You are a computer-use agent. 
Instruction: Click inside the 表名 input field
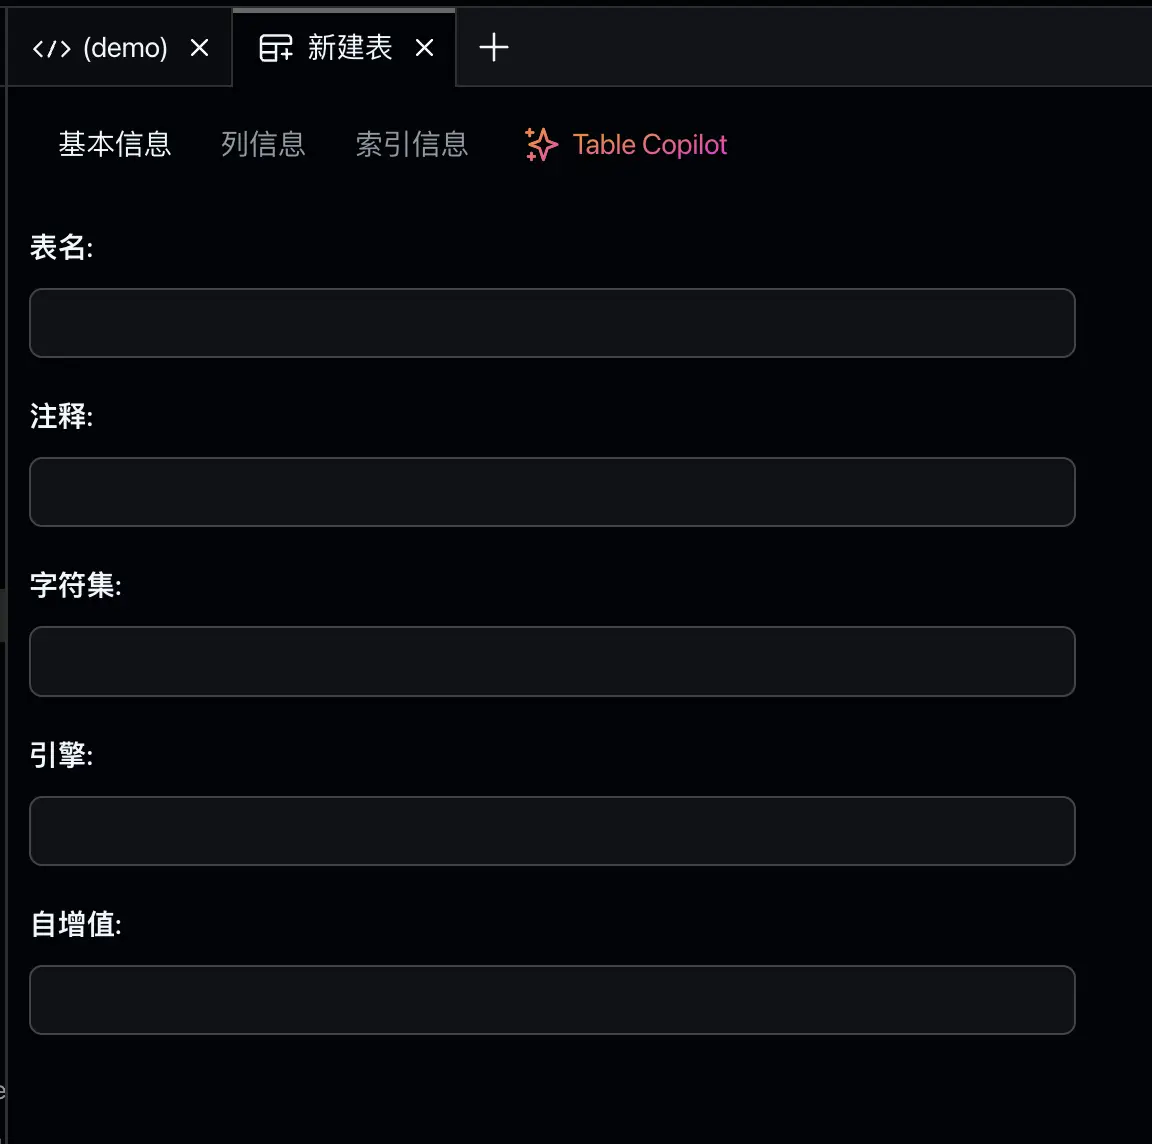[551, 323]
